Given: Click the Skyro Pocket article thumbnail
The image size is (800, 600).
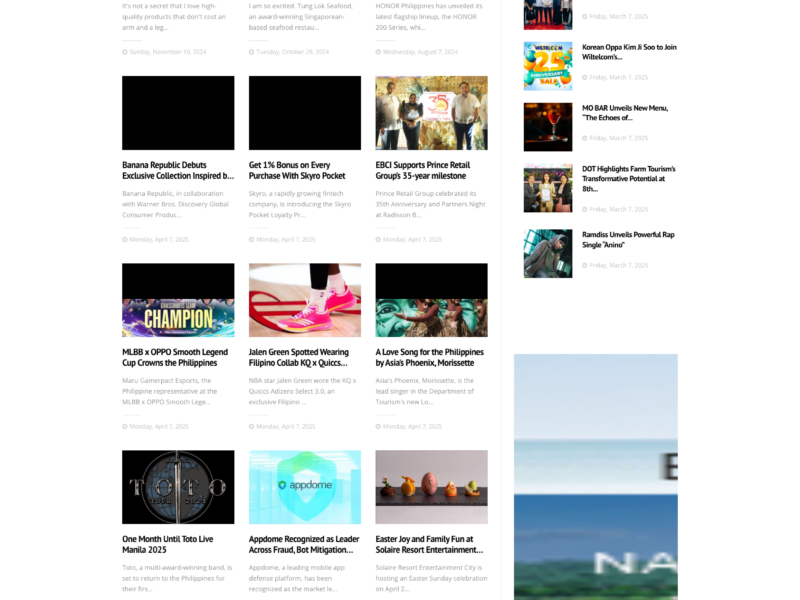Looking at the screenshot, I should 305,113.
